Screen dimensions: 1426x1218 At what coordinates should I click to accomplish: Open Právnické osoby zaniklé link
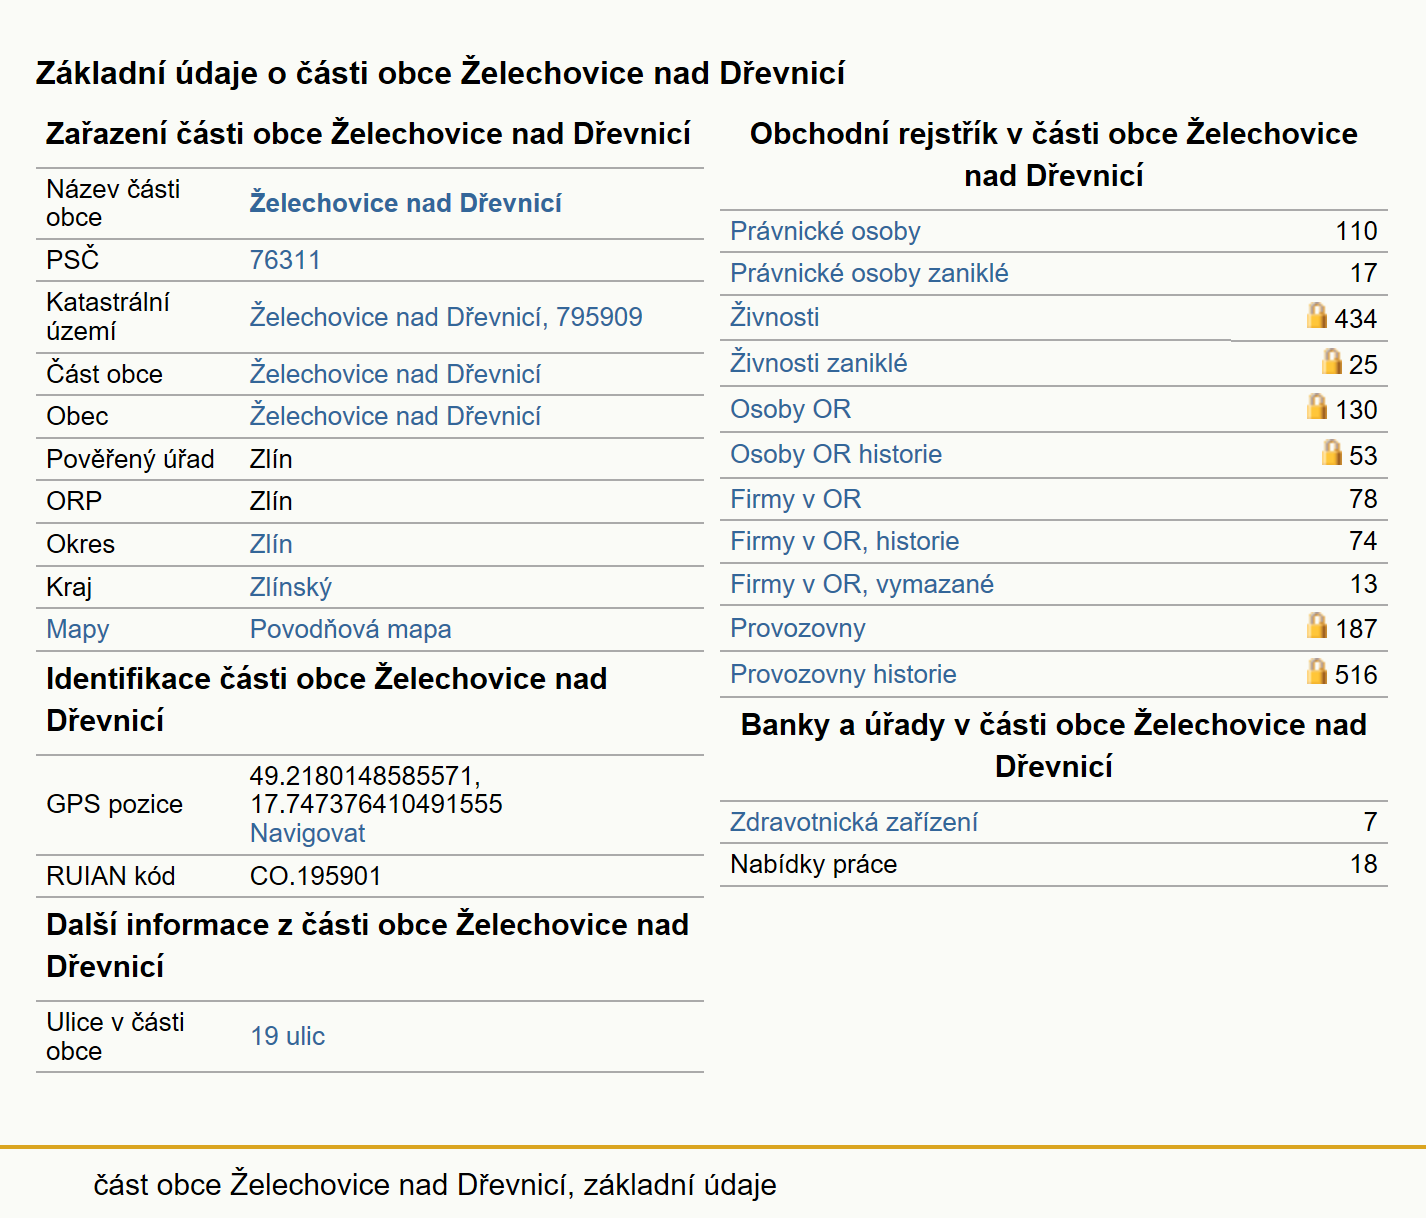869,273
